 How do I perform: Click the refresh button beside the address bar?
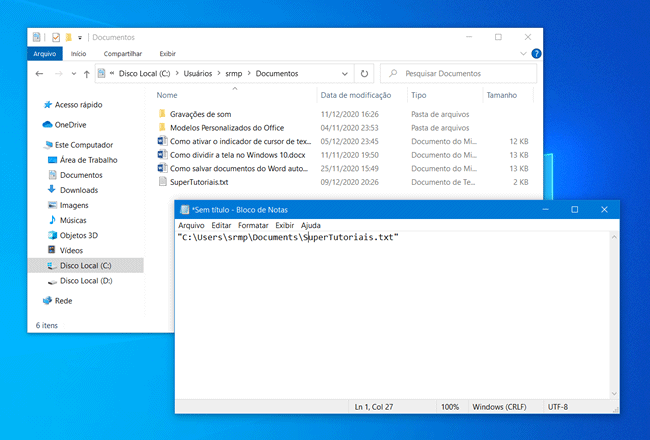364,74
